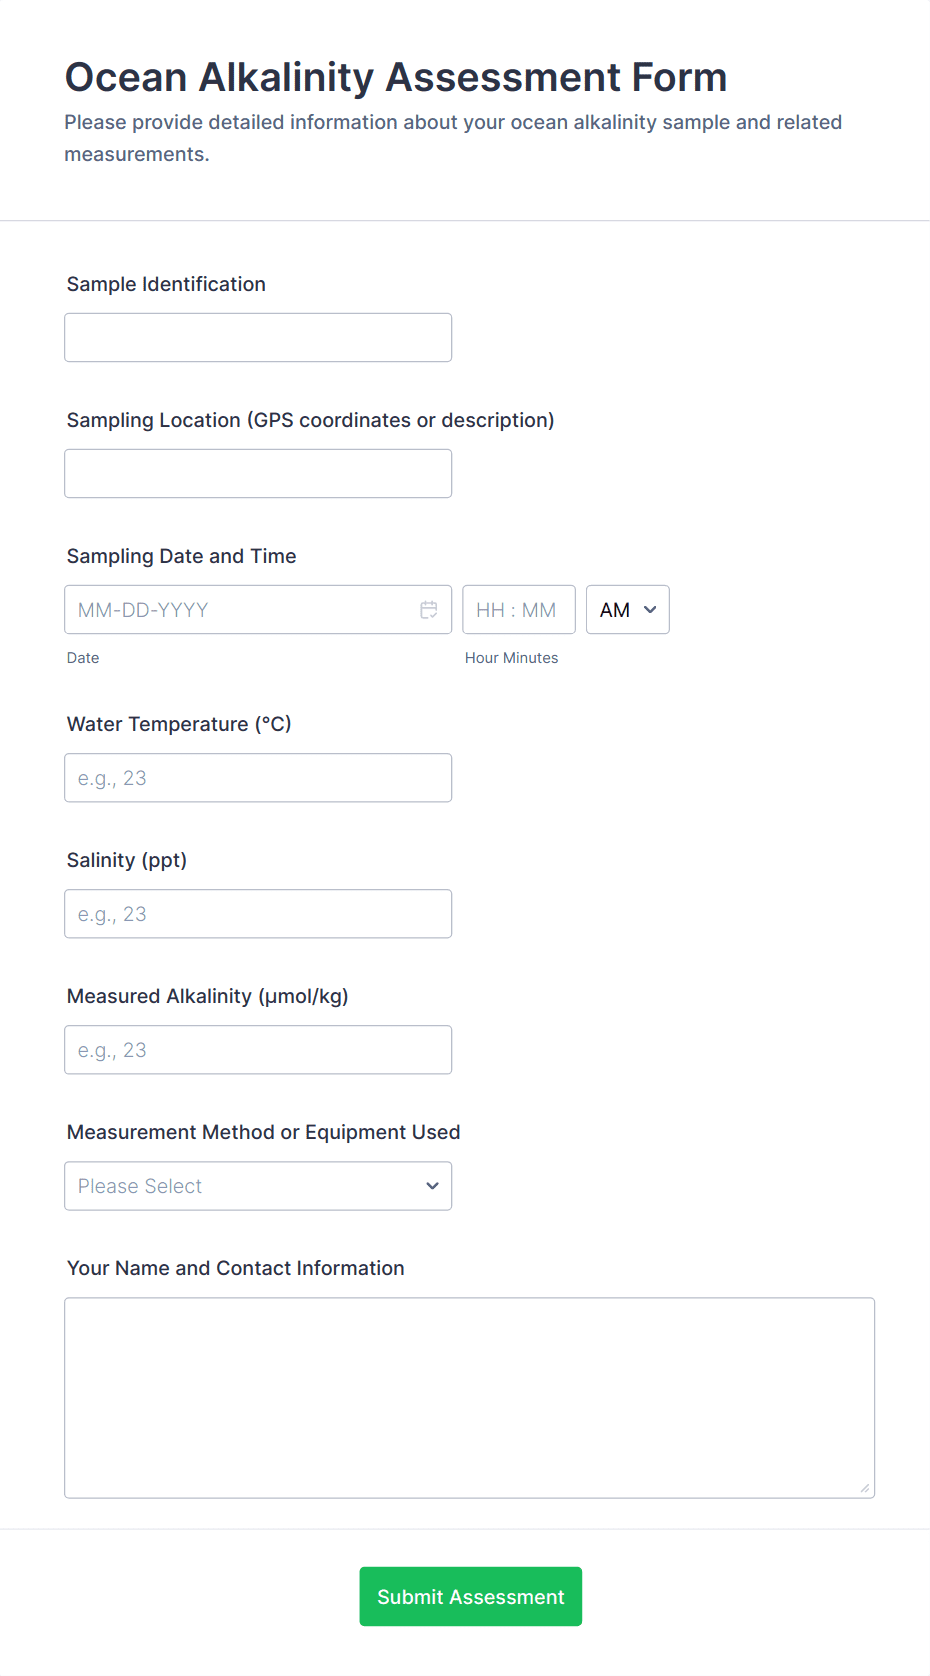Click the 'Hour Minutes' sublabel
Image resolution: width=930 pixels, height=1676 pixels.
click(x=511, y=658)
